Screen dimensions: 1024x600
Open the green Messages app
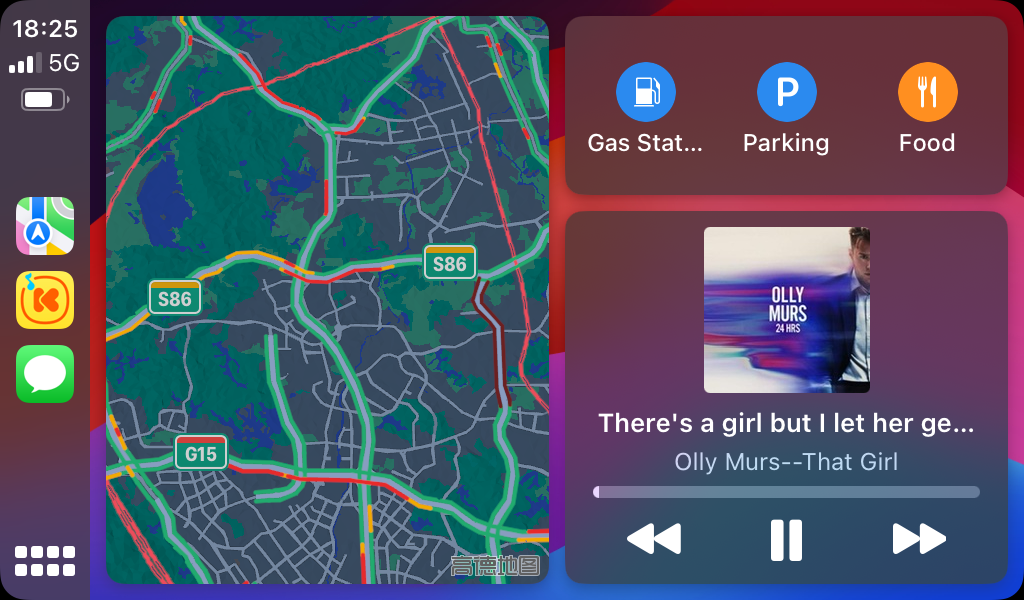coord(45,374)
